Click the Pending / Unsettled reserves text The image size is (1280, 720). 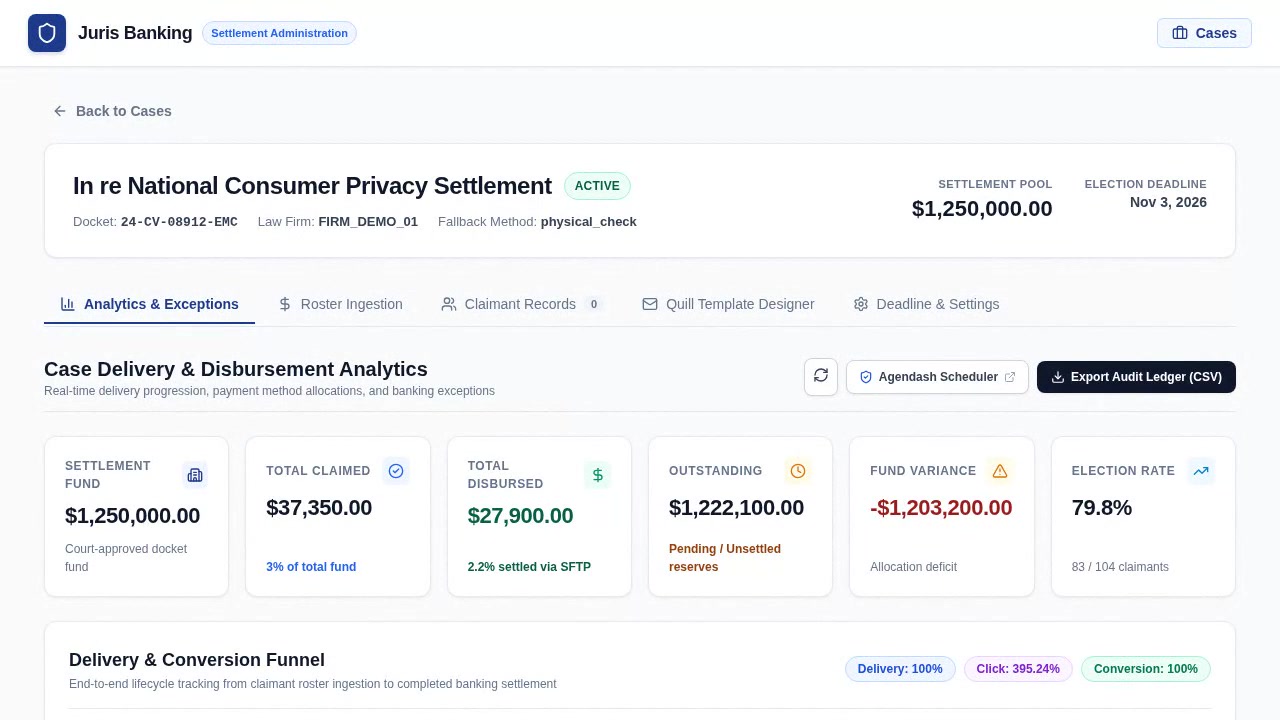(x=725, y=558)
